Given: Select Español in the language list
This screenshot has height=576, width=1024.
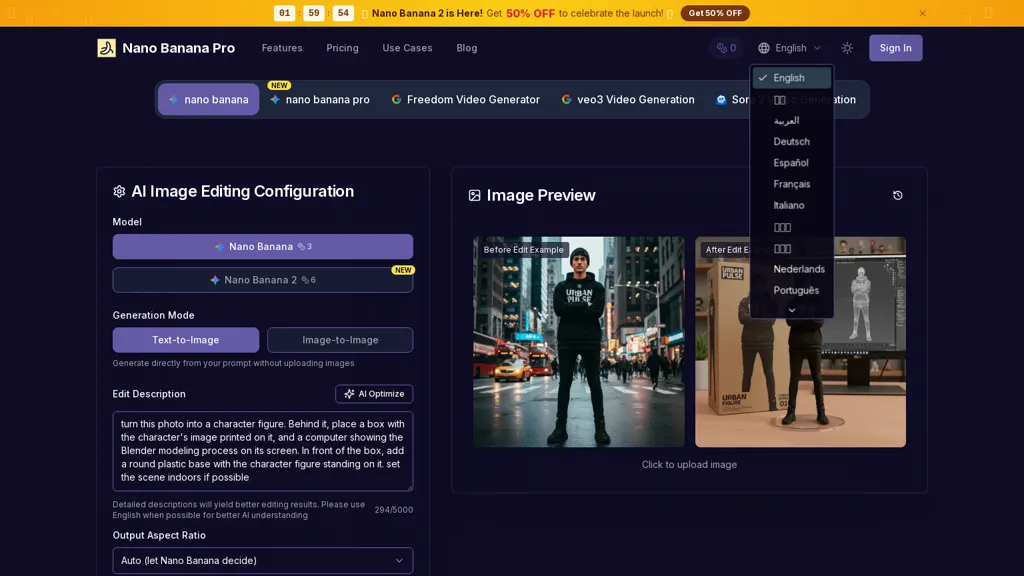Looking at the screenshot, I should [x=792, y=163].
